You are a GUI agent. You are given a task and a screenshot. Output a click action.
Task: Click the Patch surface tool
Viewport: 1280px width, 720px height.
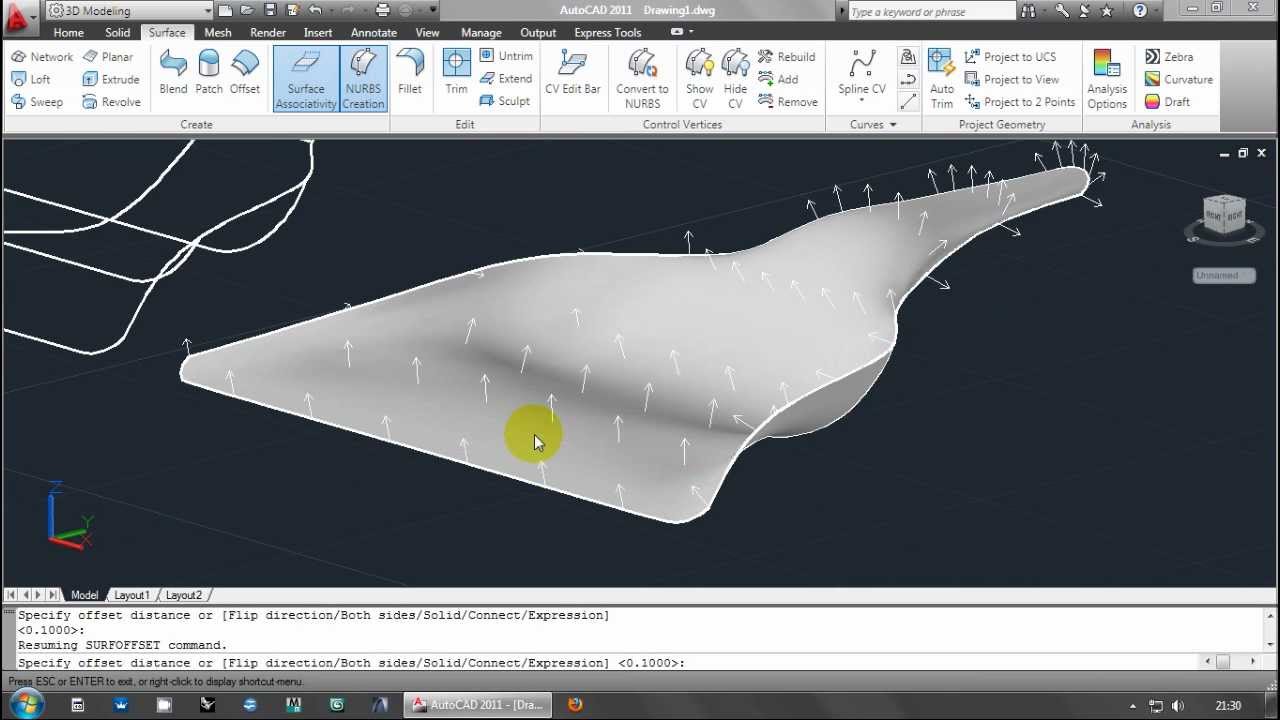click(209, 72)
